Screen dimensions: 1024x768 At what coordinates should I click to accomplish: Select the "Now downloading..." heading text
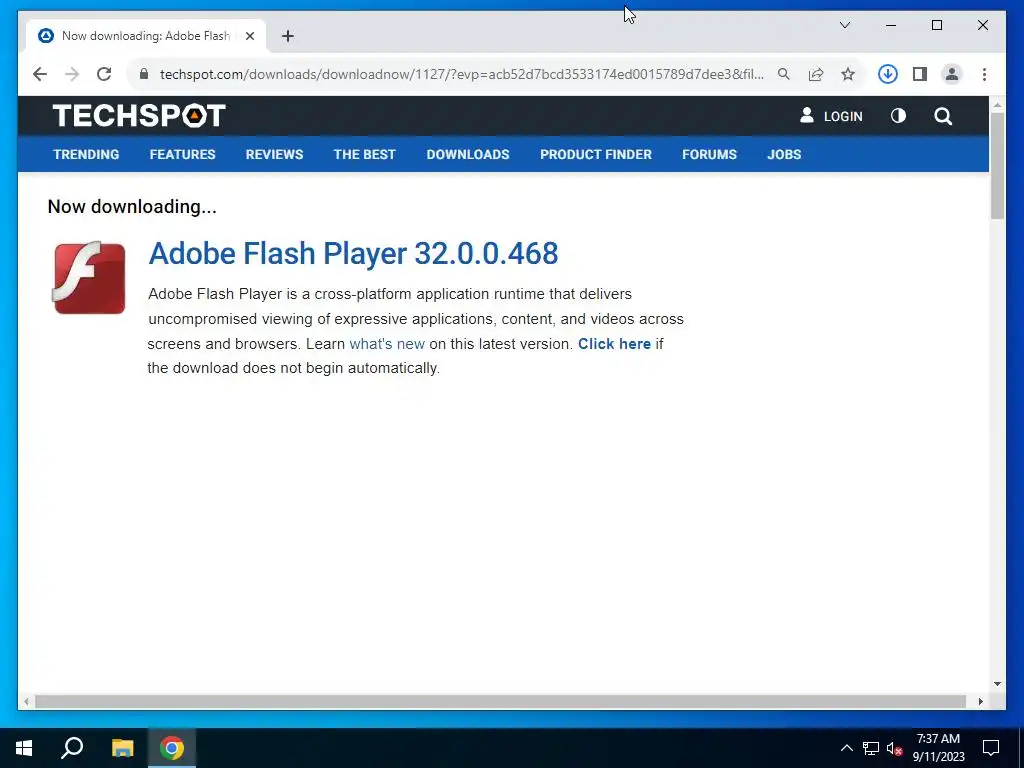pyautogui.click(x=132, y=207)
